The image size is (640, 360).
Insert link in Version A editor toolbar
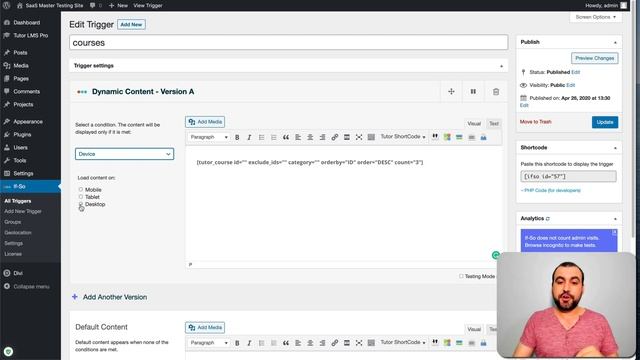click(335, 137)
